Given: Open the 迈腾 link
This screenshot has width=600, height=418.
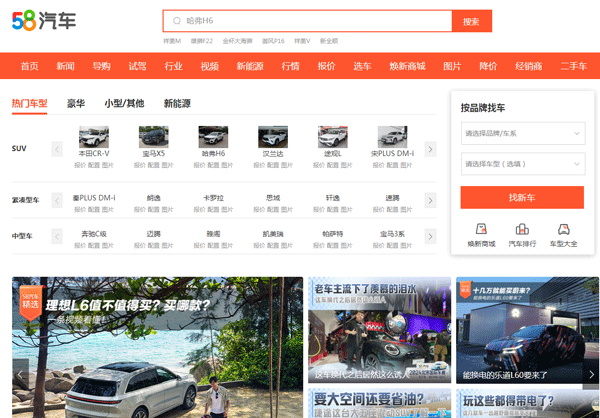Looking at the screenshot, I should [153, 234].
